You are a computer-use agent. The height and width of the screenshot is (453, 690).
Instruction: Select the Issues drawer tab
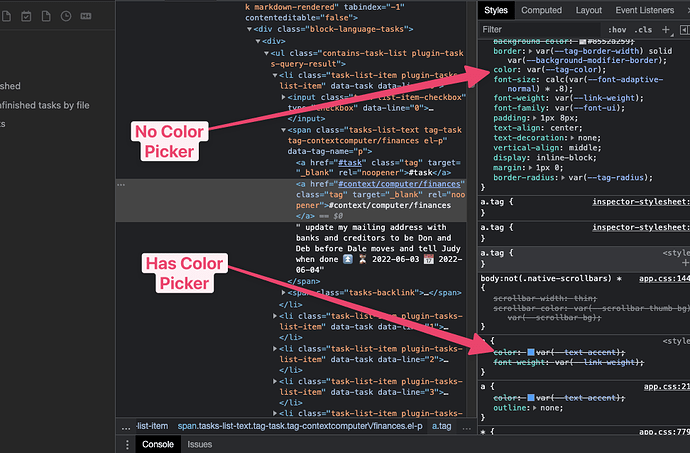tap(199, 445)
